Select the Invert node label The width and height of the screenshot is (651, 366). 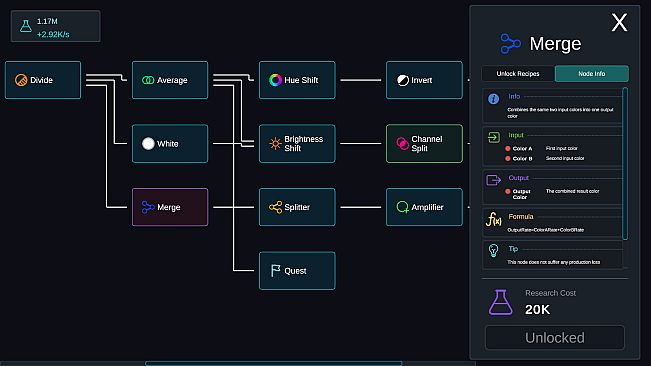click(422, 80)
